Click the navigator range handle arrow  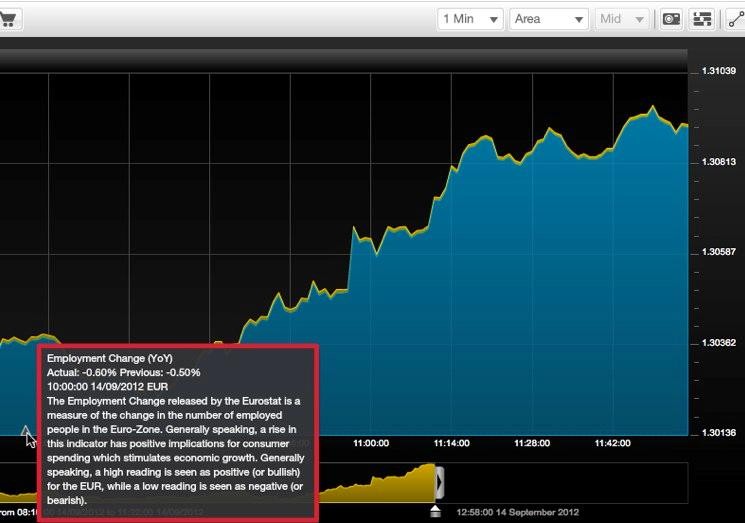(x=439, y=482)
